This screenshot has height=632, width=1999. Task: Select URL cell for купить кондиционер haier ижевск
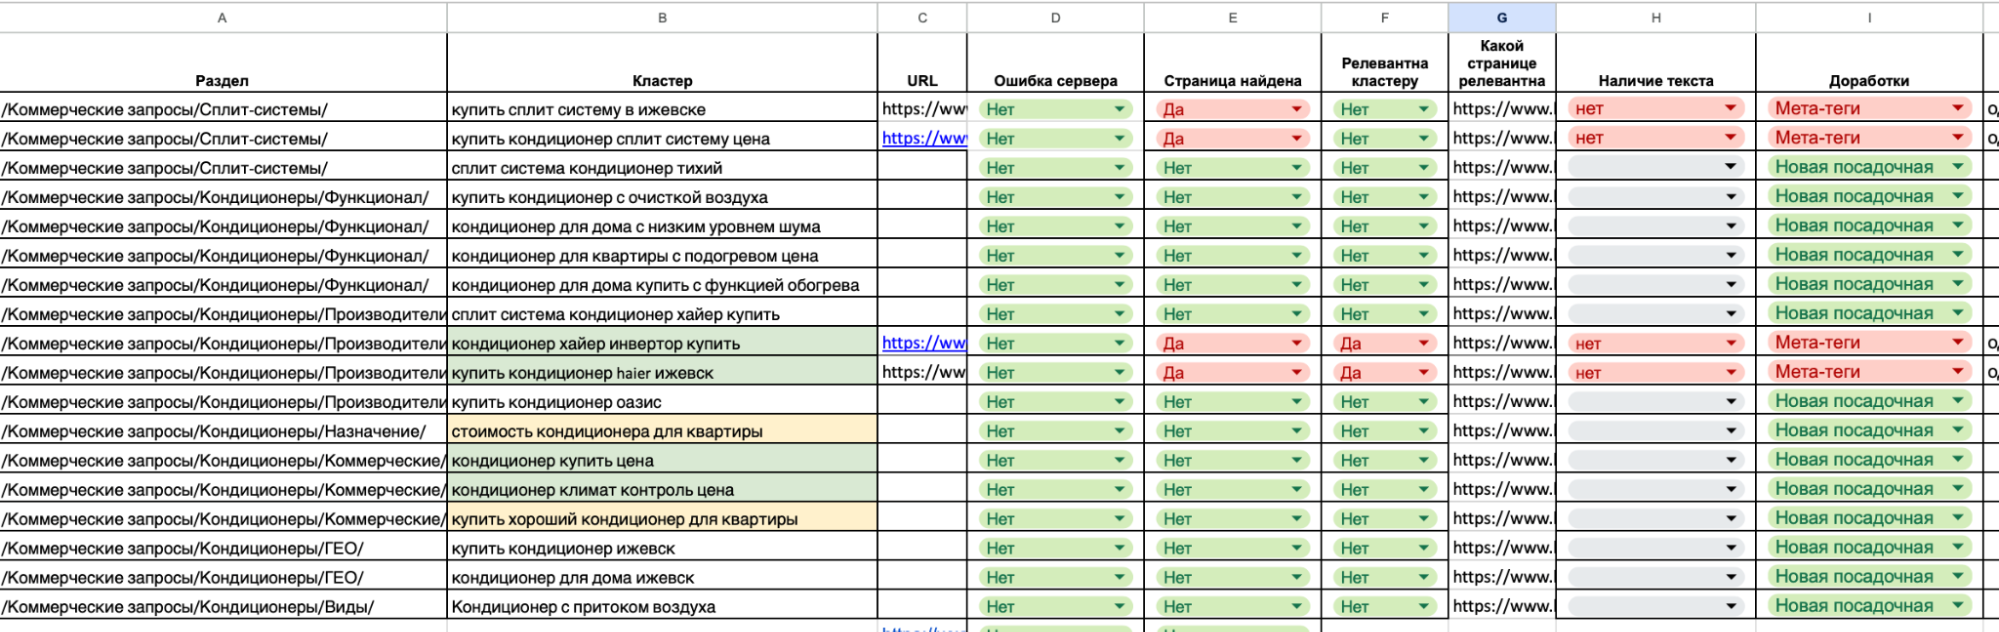click(x=922, y=372)
